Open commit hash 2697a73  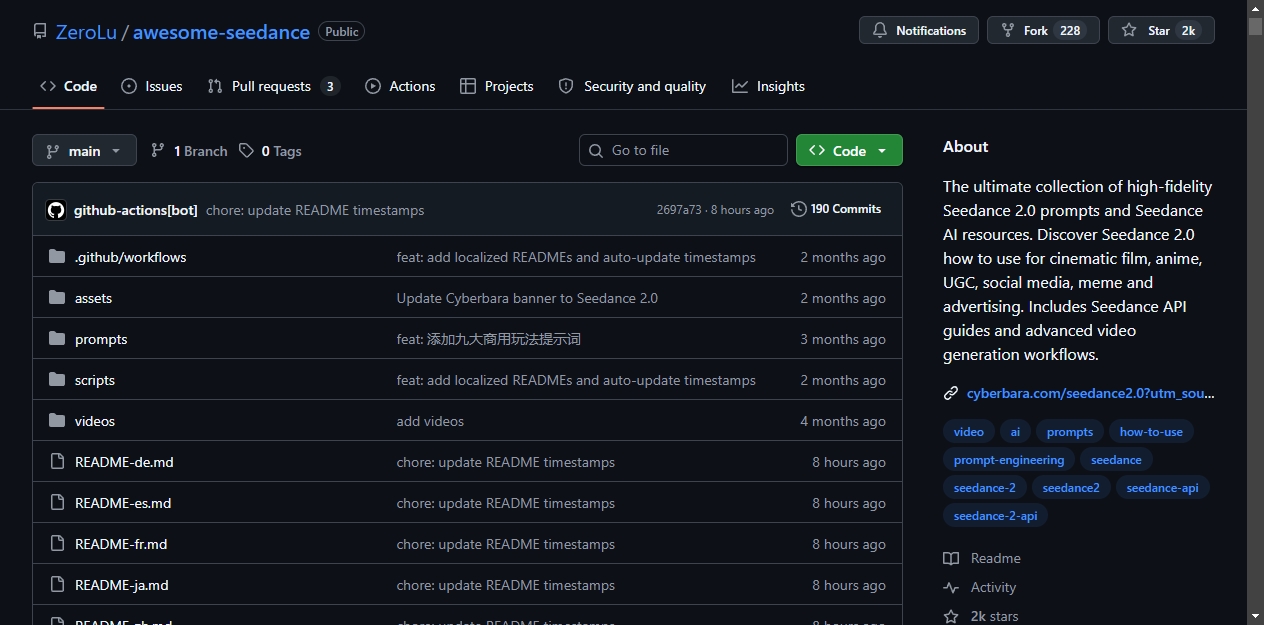(x=679, y=210)
